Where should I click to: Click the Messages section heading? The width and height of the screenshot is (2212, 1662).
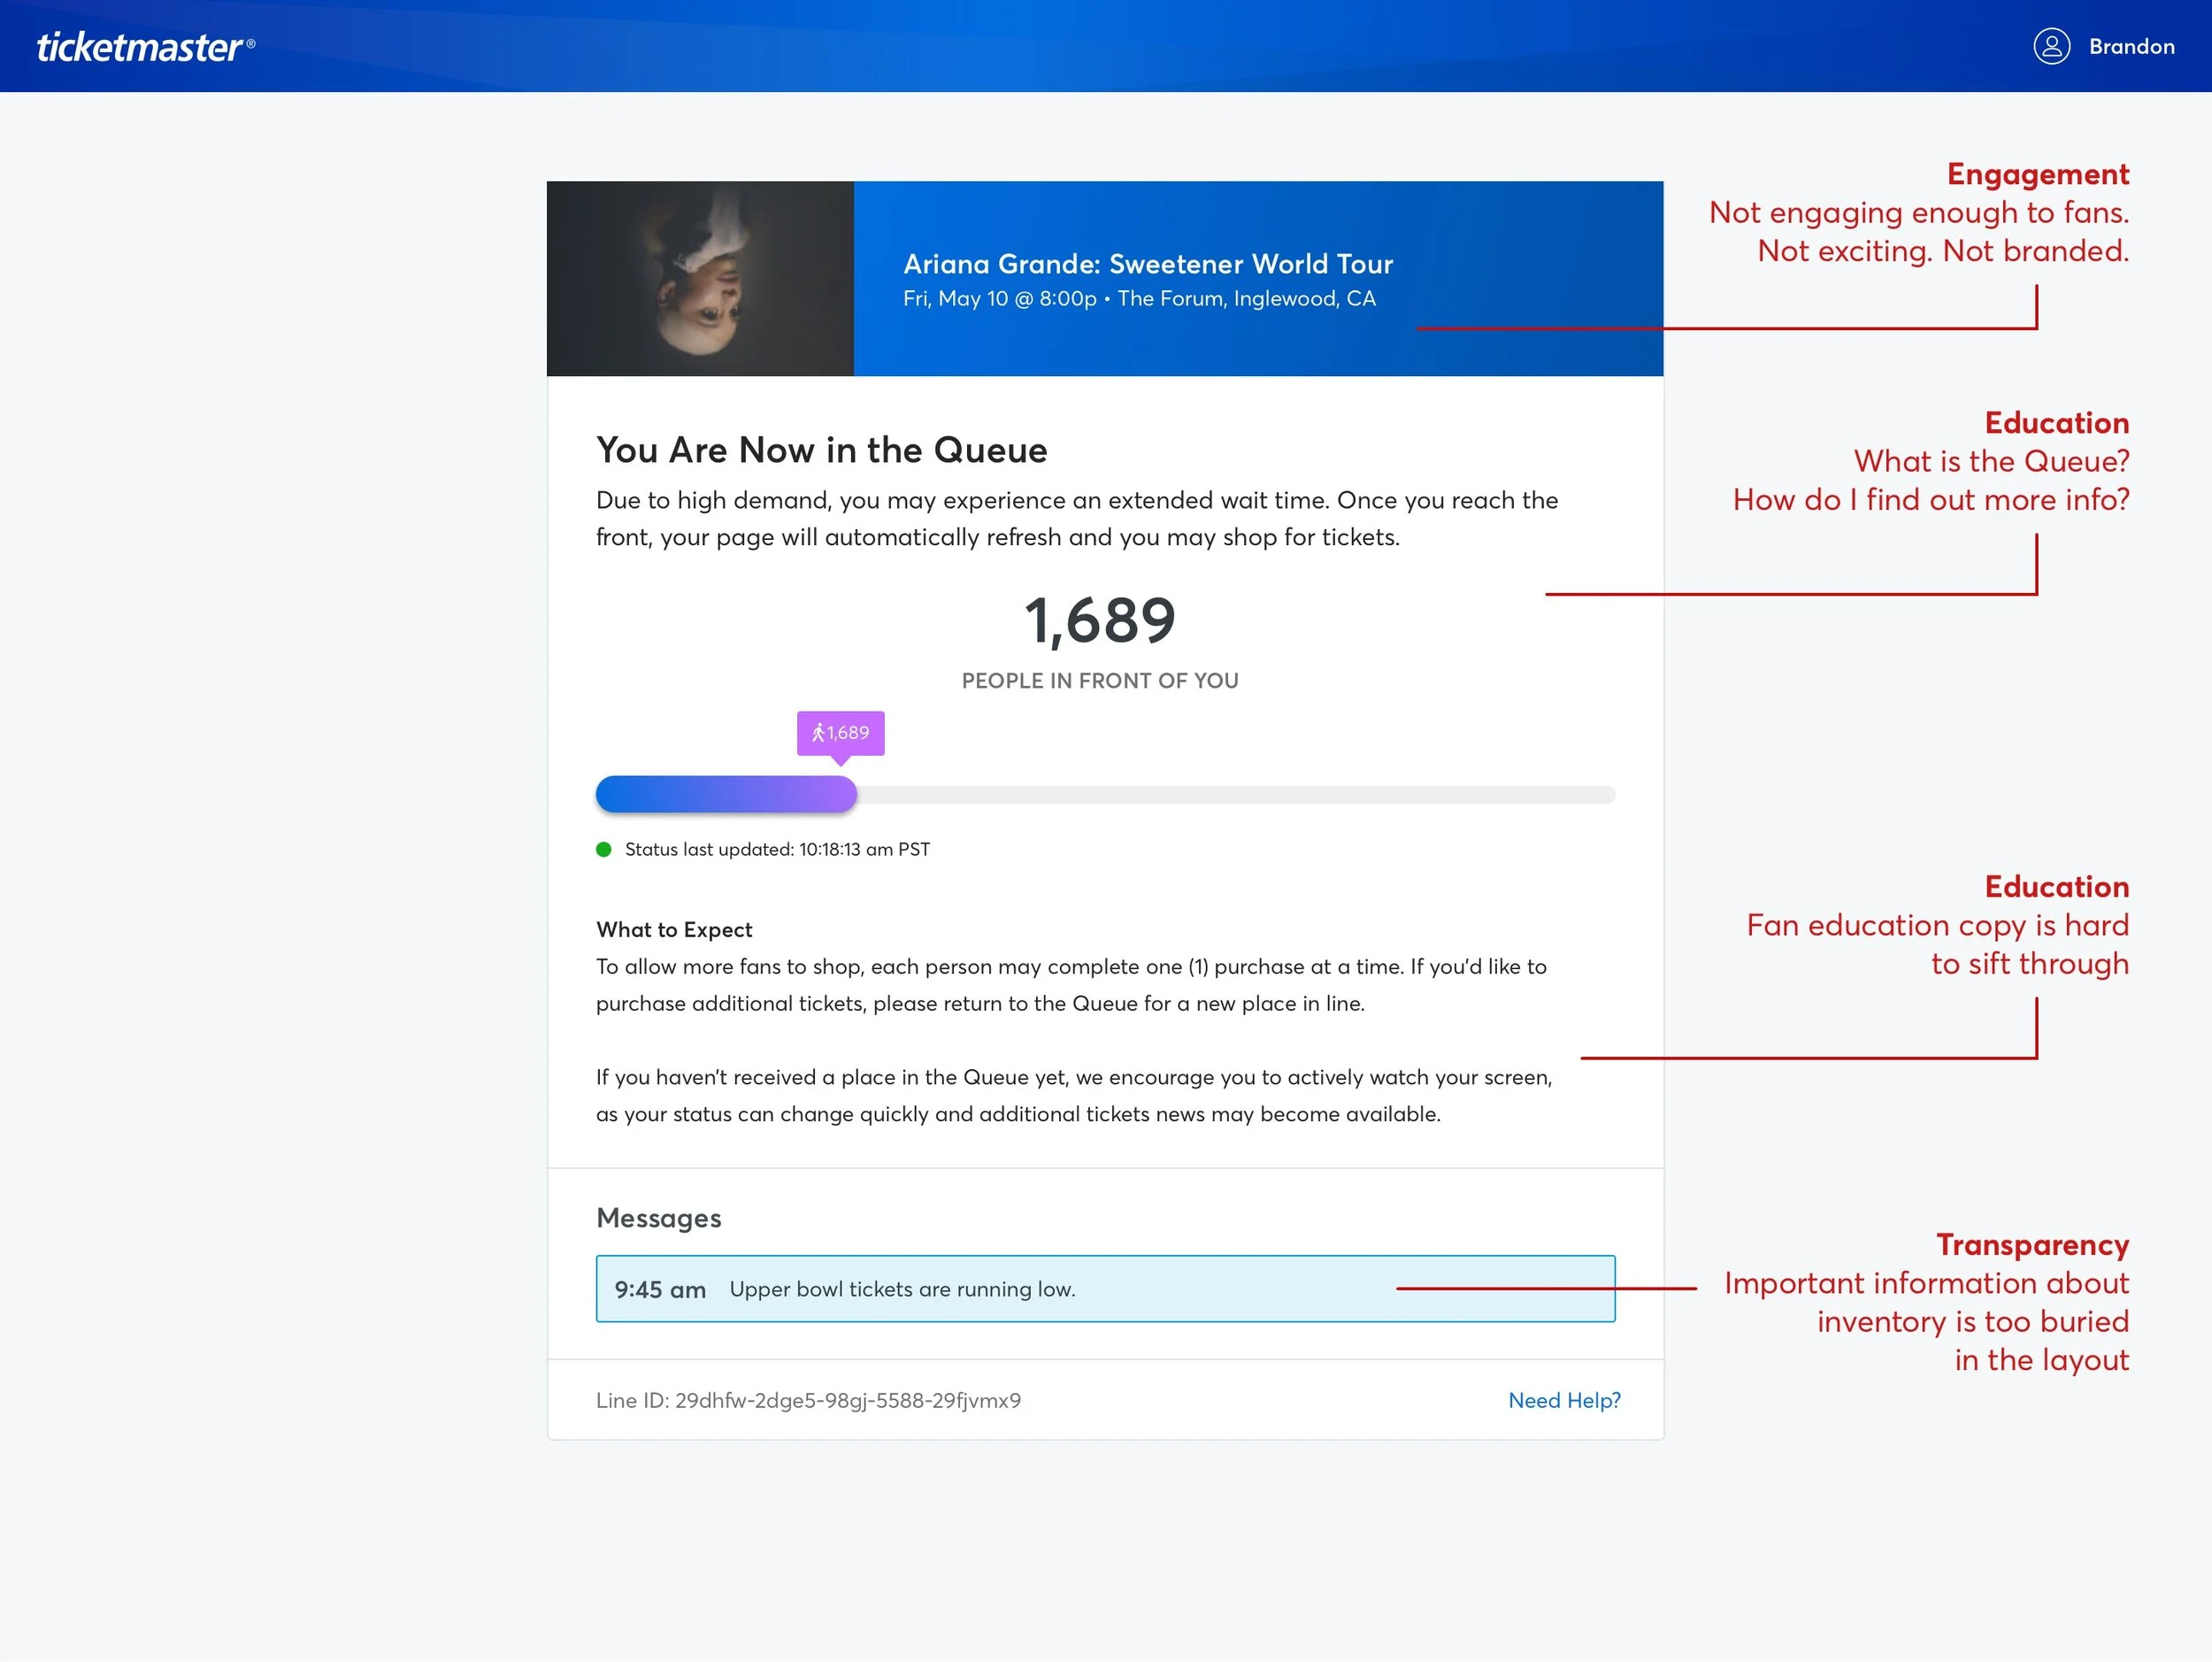pyautogui.click(x=658, y=1218)
